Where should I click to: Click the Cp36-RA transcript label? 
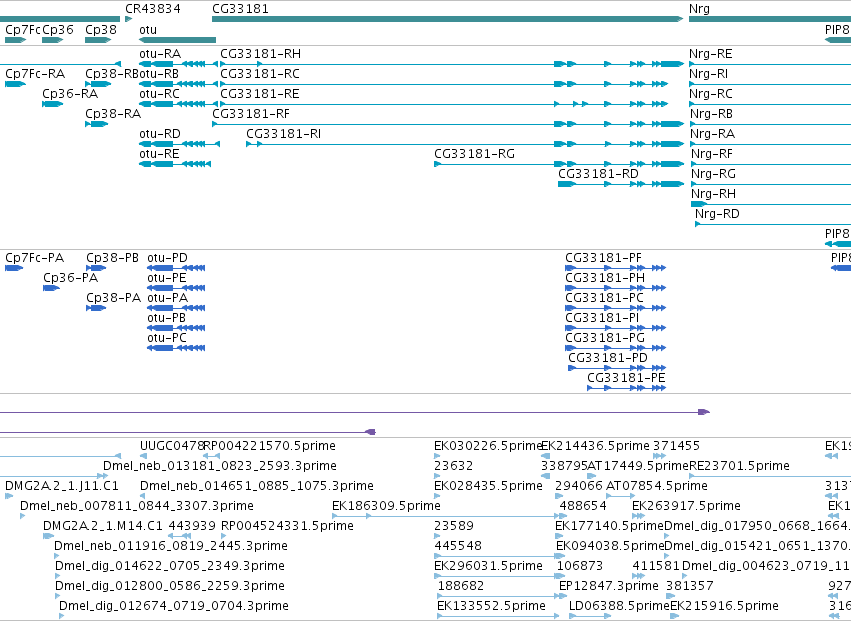pos(70,94)
